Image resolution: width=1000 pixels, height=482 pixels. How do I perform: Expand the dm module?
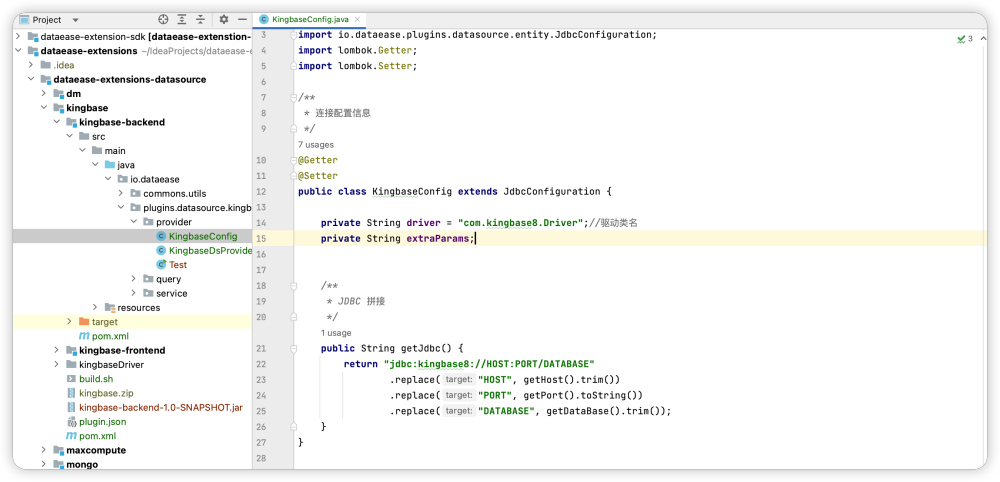(x=43, y=94)
